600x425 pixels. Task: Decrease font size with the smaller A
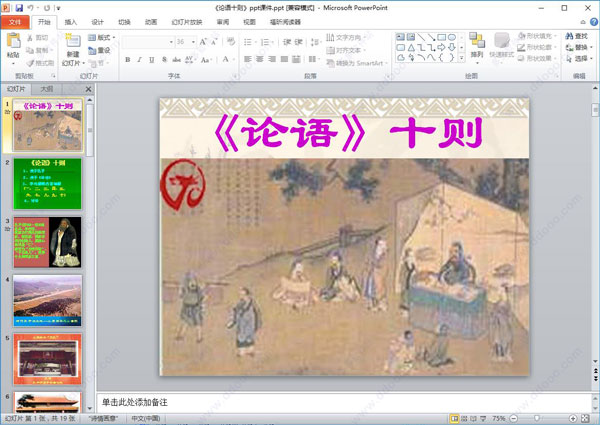pos(214,42)
